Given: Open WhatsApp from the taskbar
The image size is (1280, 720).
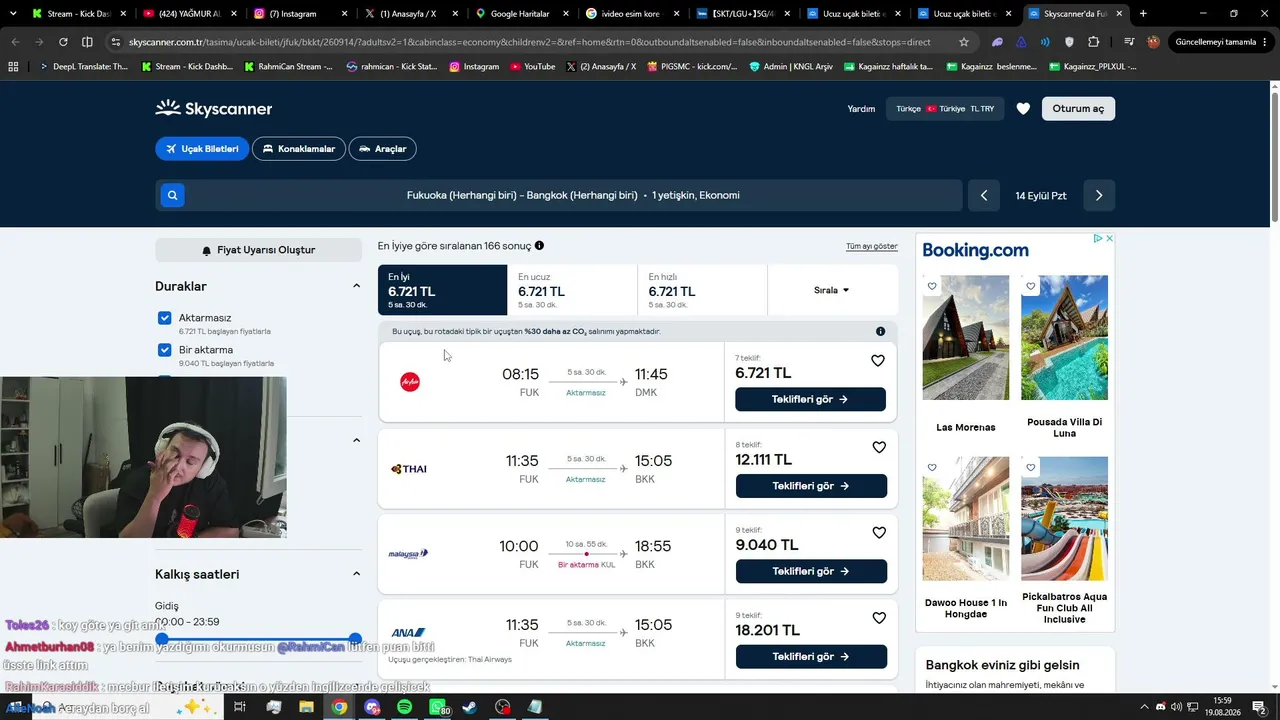Looking at the screenshot, I should tap(437, 707).
